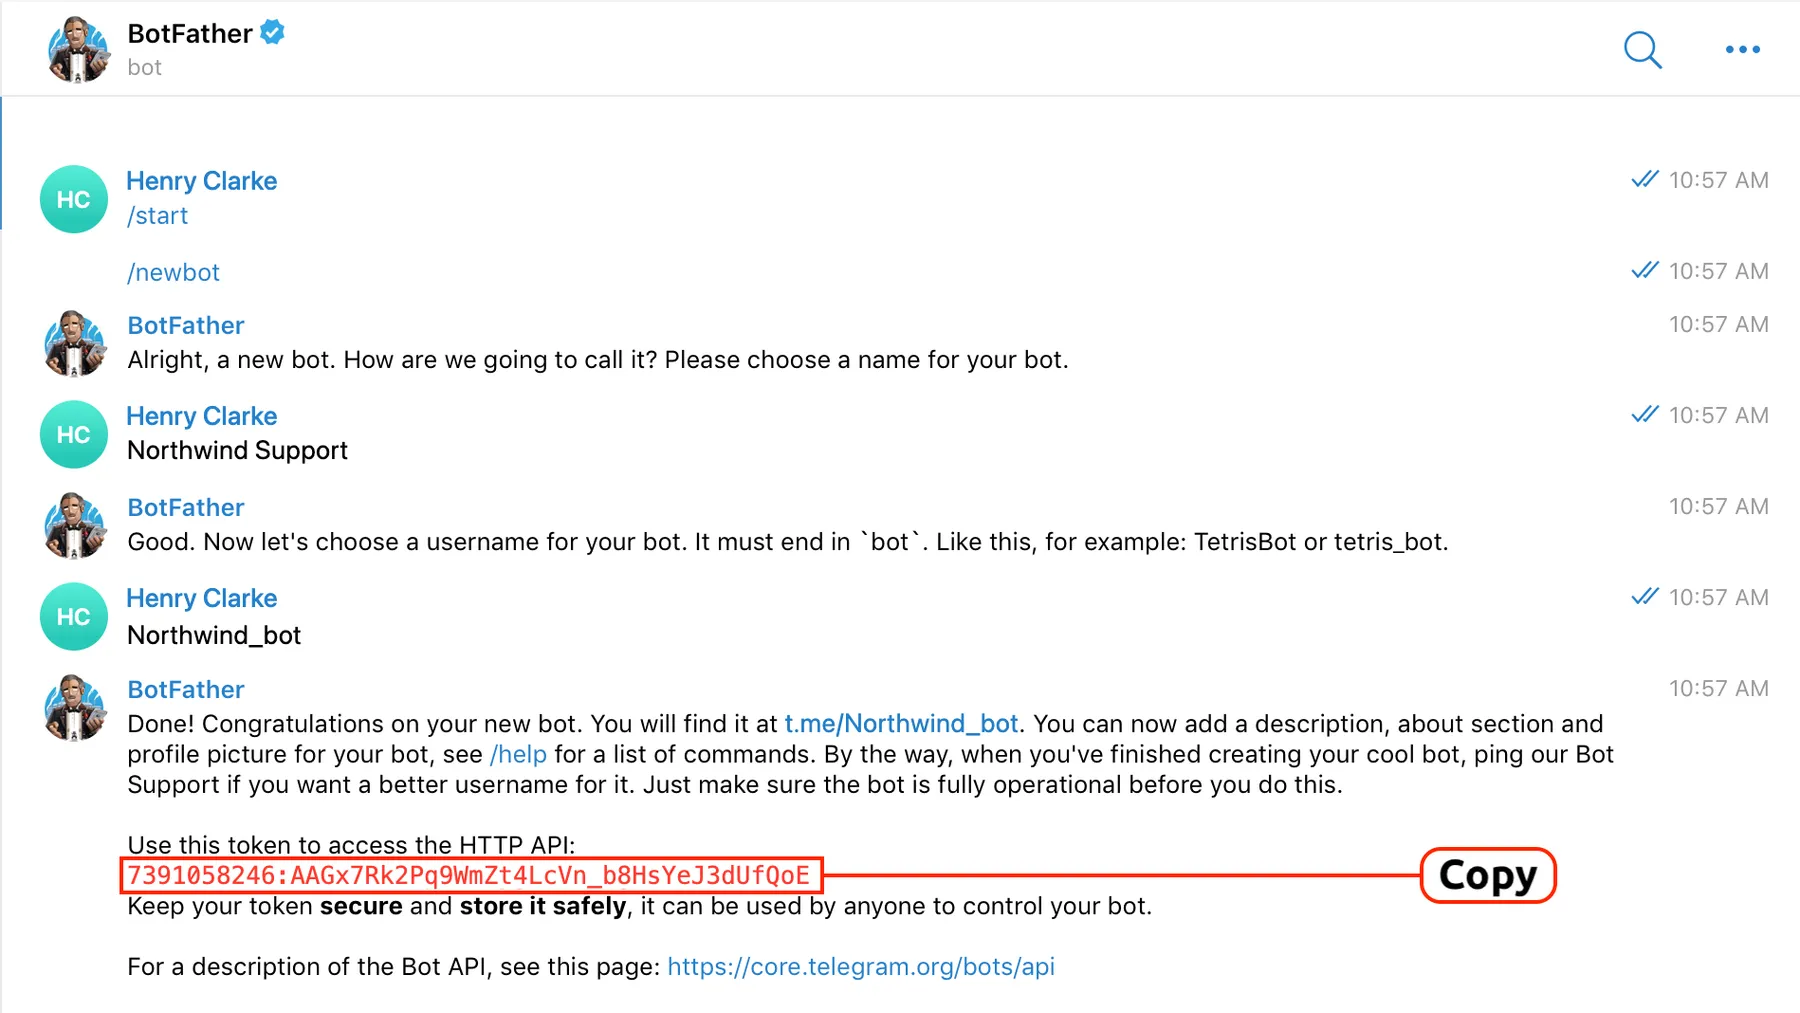Click BotFather's avatar beside the Done! message
This screenshot has height=1013, width=1800.
[x=76, y=707]
